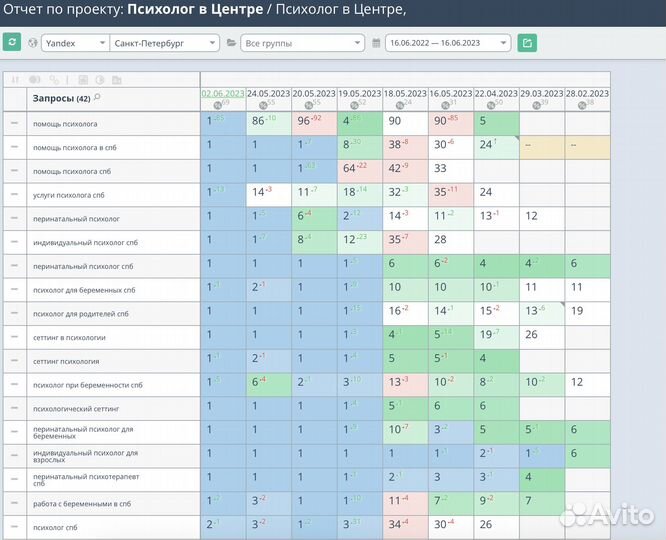Expand the Все группы dropdown

point(301,43)
